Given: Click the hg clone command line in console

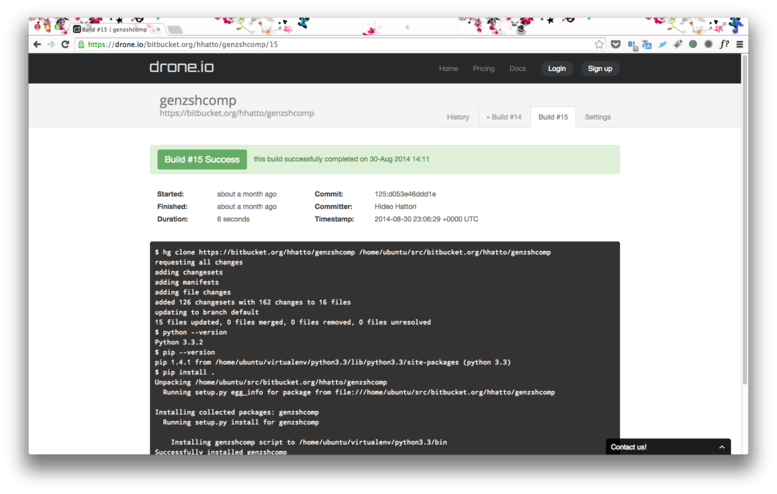Looking at the screenshot, I should point(353,252).
